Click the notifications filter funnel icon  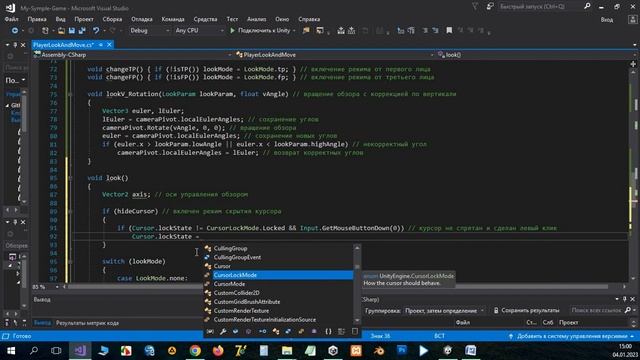pos(475,7)
